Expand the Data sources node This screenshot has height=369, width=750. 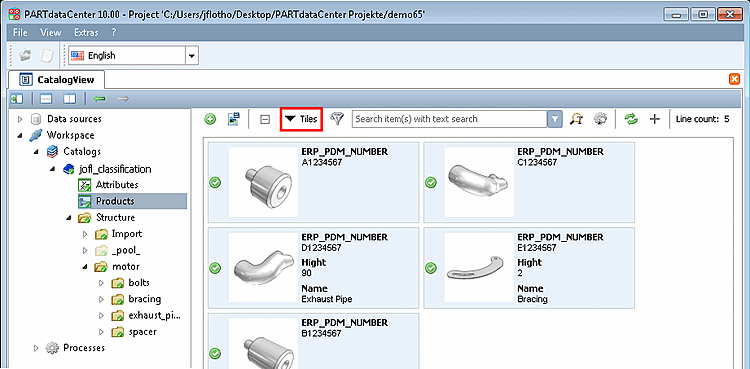20,119
